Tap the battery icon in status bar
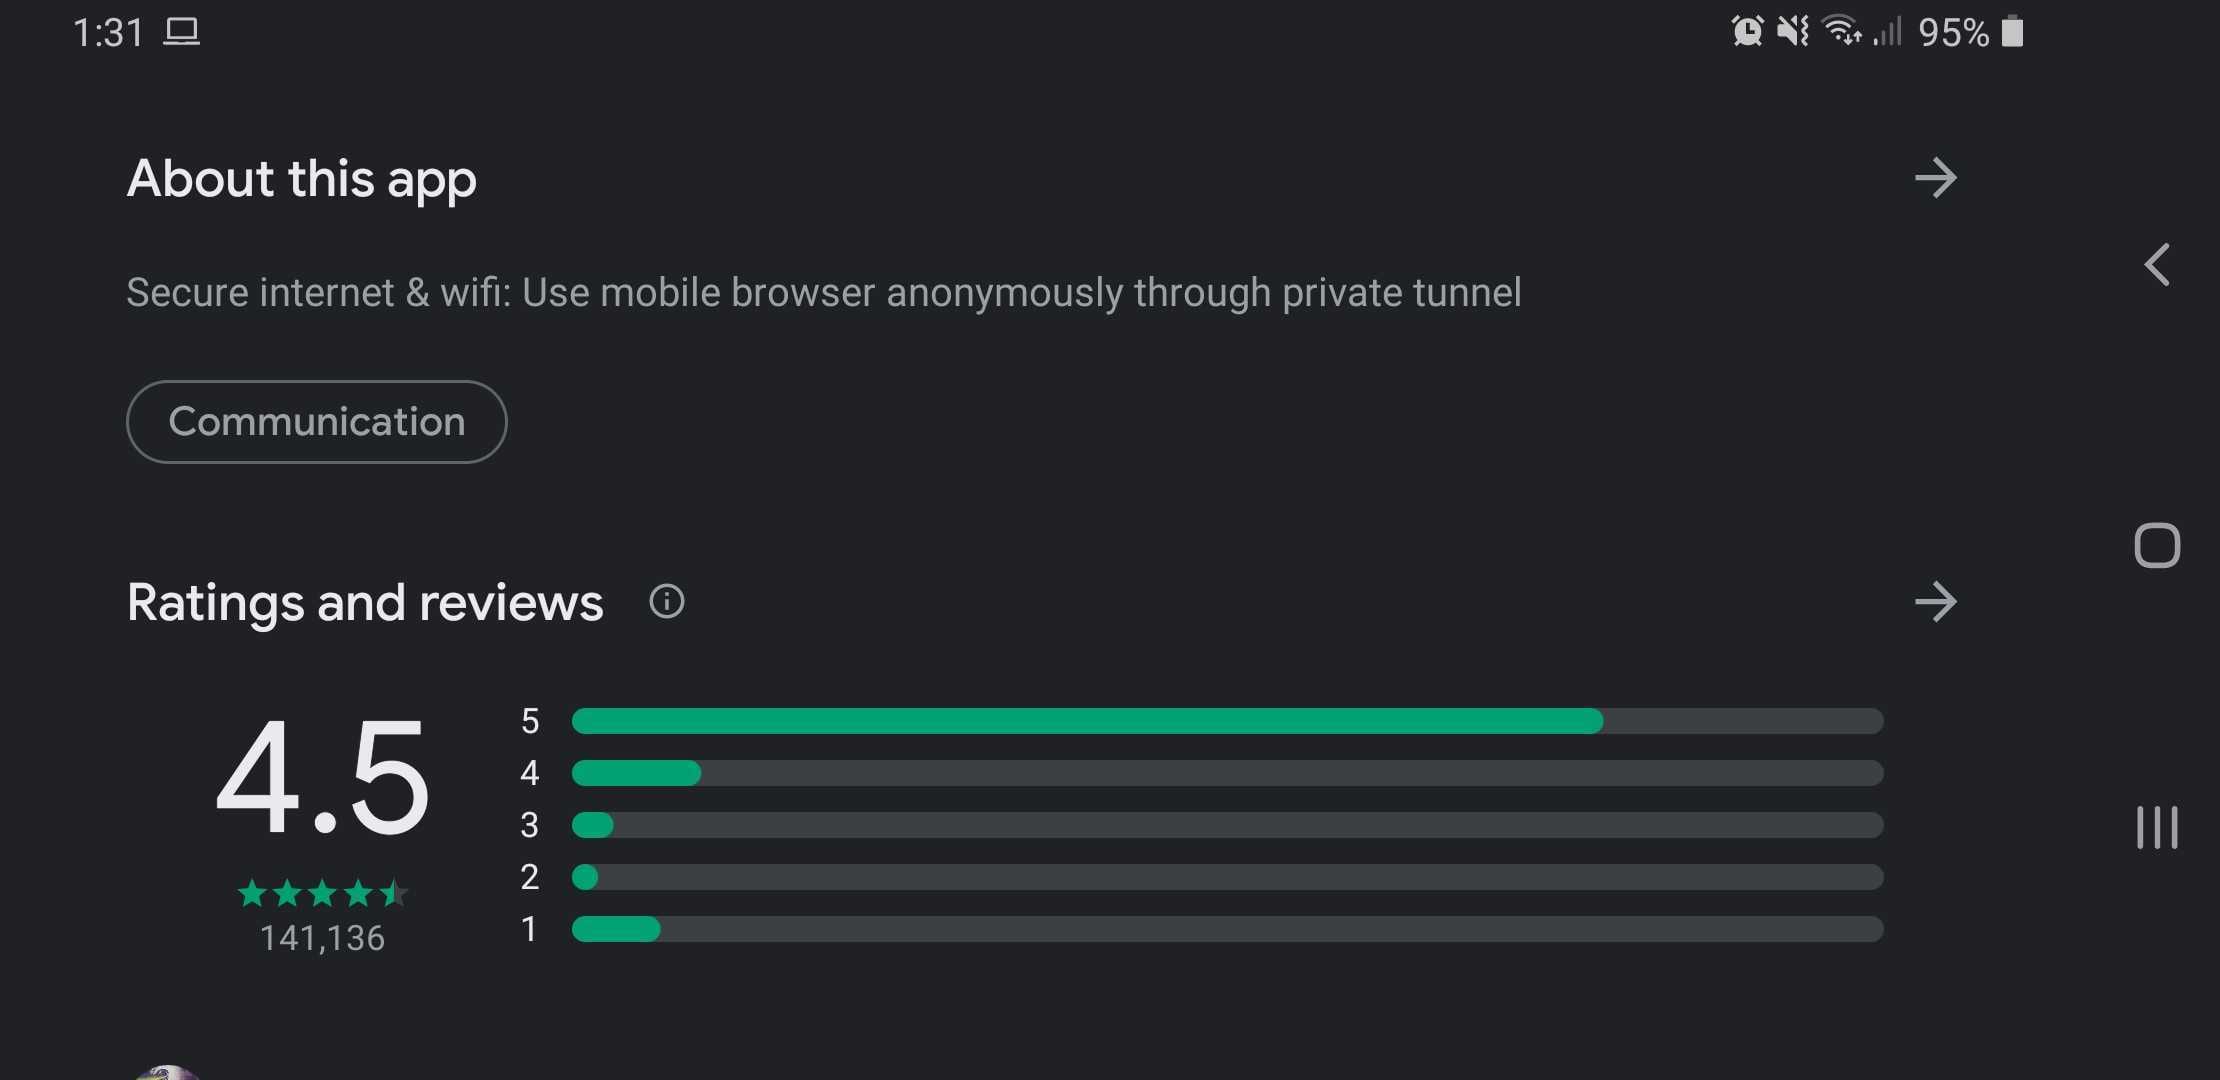The height and width of the screenshot is (1080, 2220). click(x=2013, y=31)
